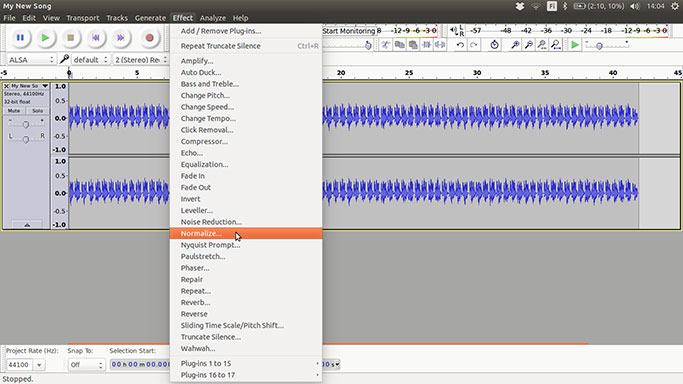Click the Stop transport button
Viewport: 683px width, 384px height.
tap(70, 38)
